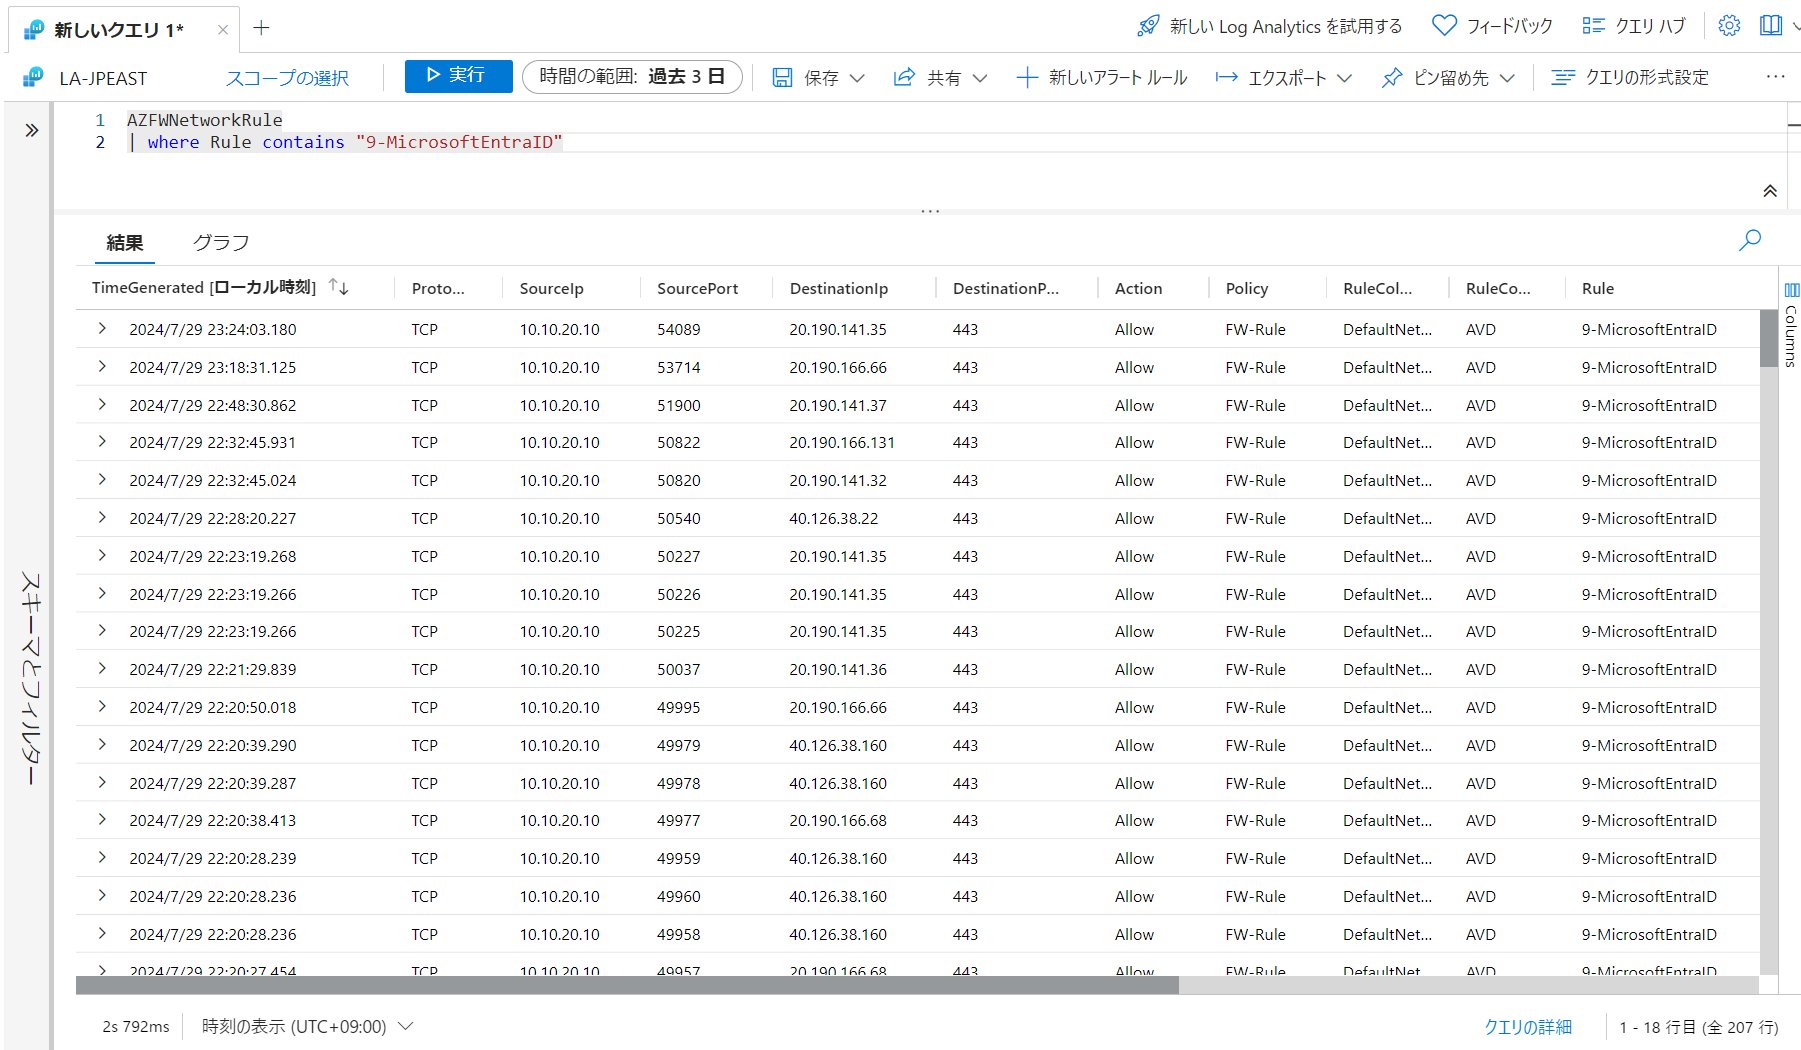The height and width of the screenshot is (1050, 1801).
Task: Open クエリの詳細 query details link
Action: pos(1527,1027)
